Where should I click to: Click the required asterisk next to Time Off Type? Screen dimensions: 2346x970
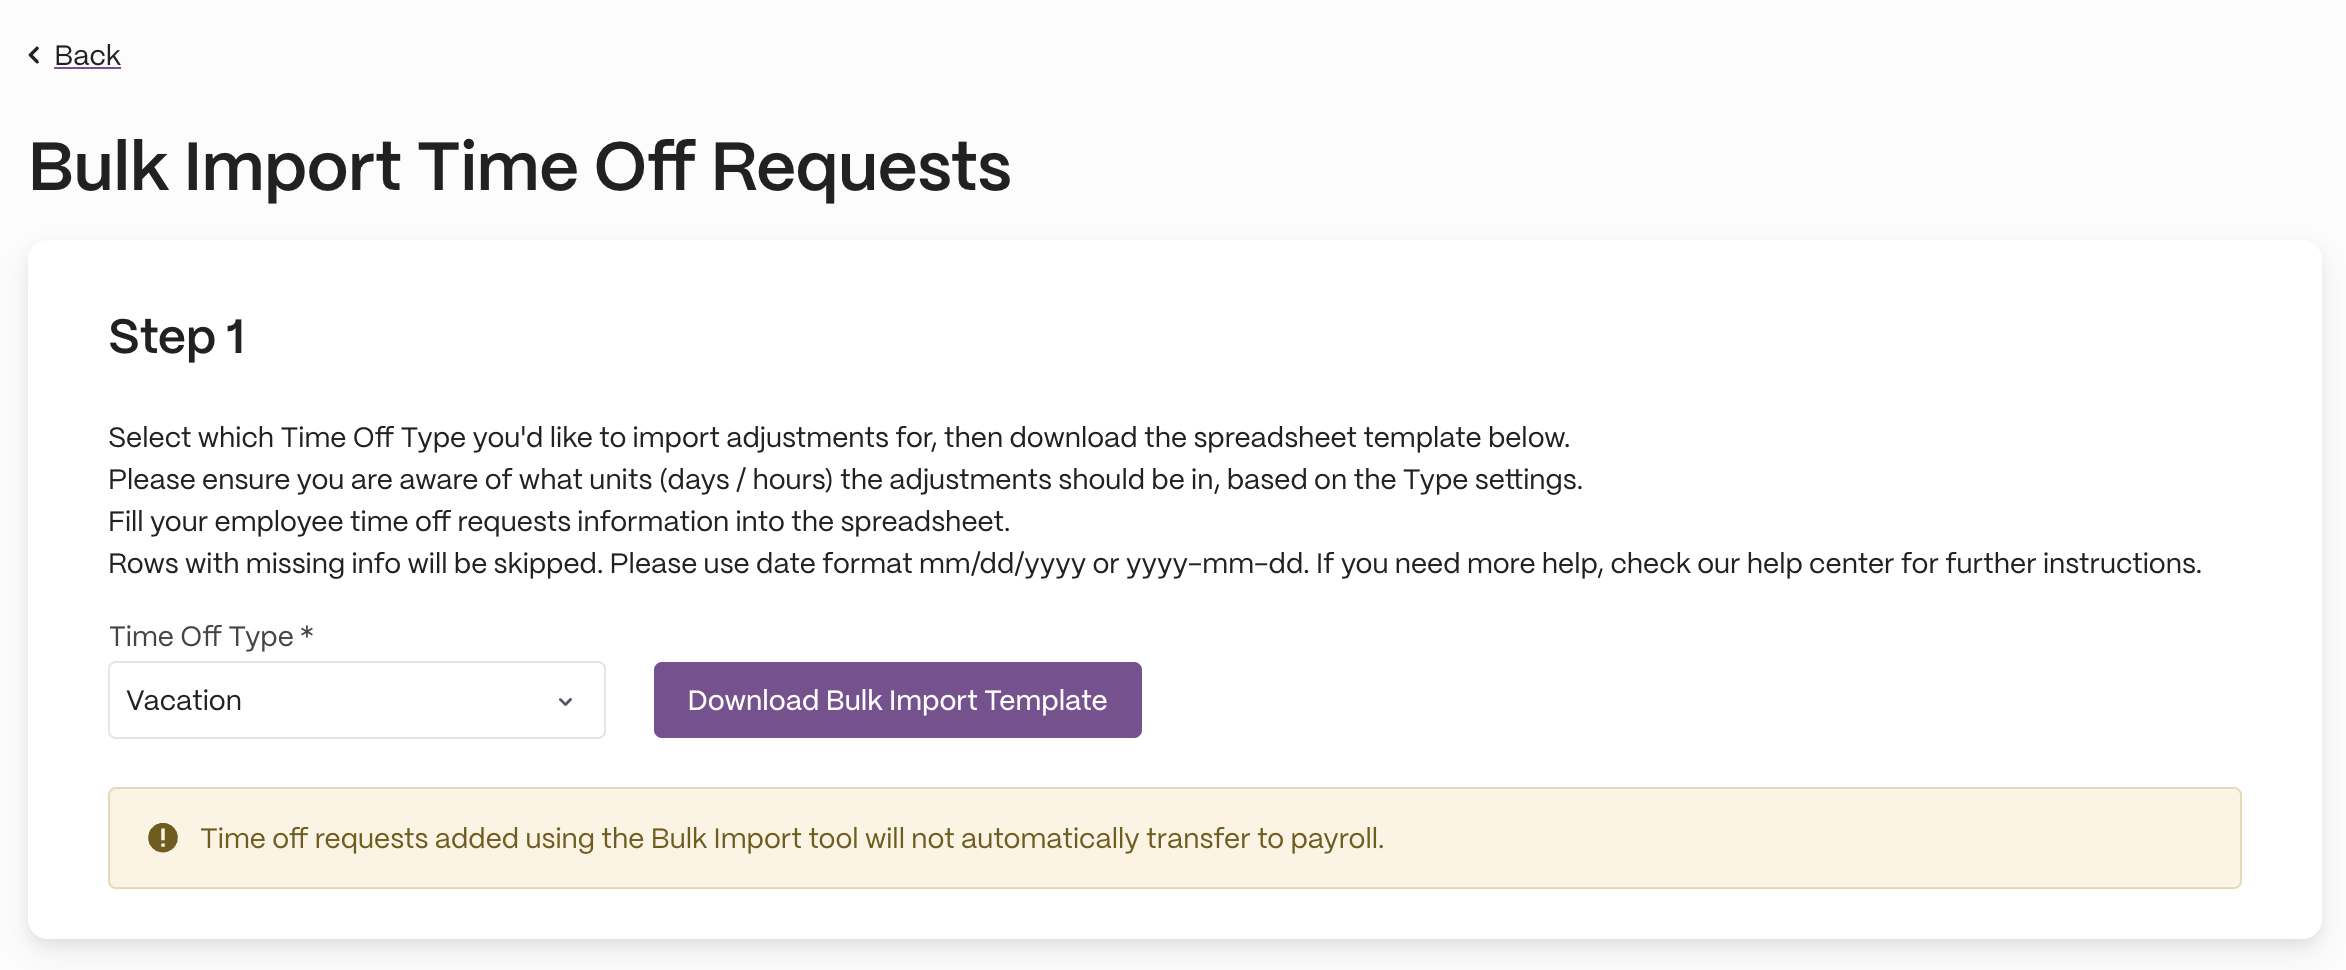click(x=307, y=634)
